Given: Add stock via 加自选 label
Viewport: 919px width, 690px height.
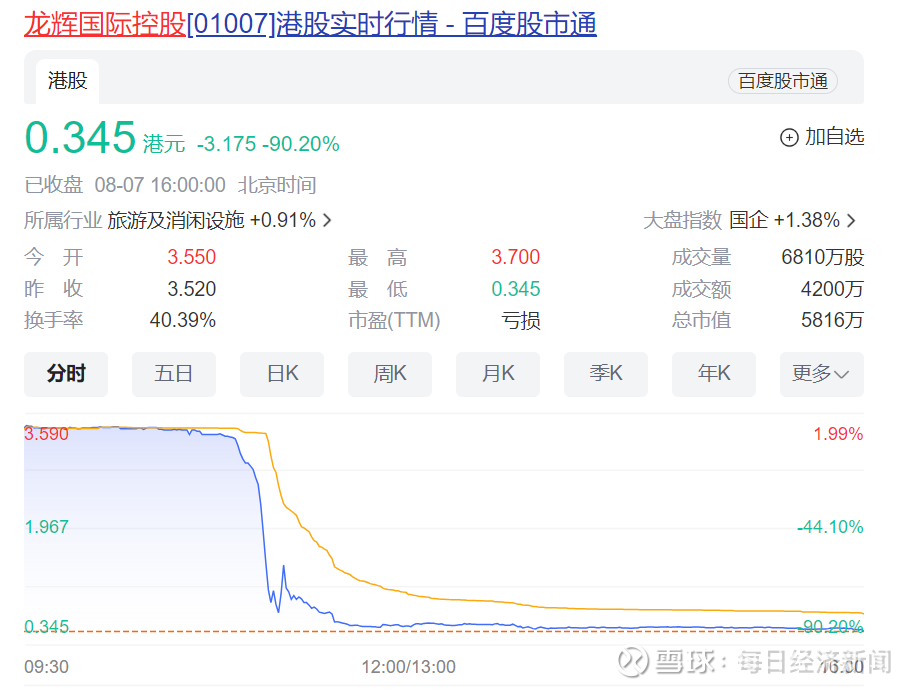Looking at the screenshot, I should pyautogui.click(x=834, y=137).
